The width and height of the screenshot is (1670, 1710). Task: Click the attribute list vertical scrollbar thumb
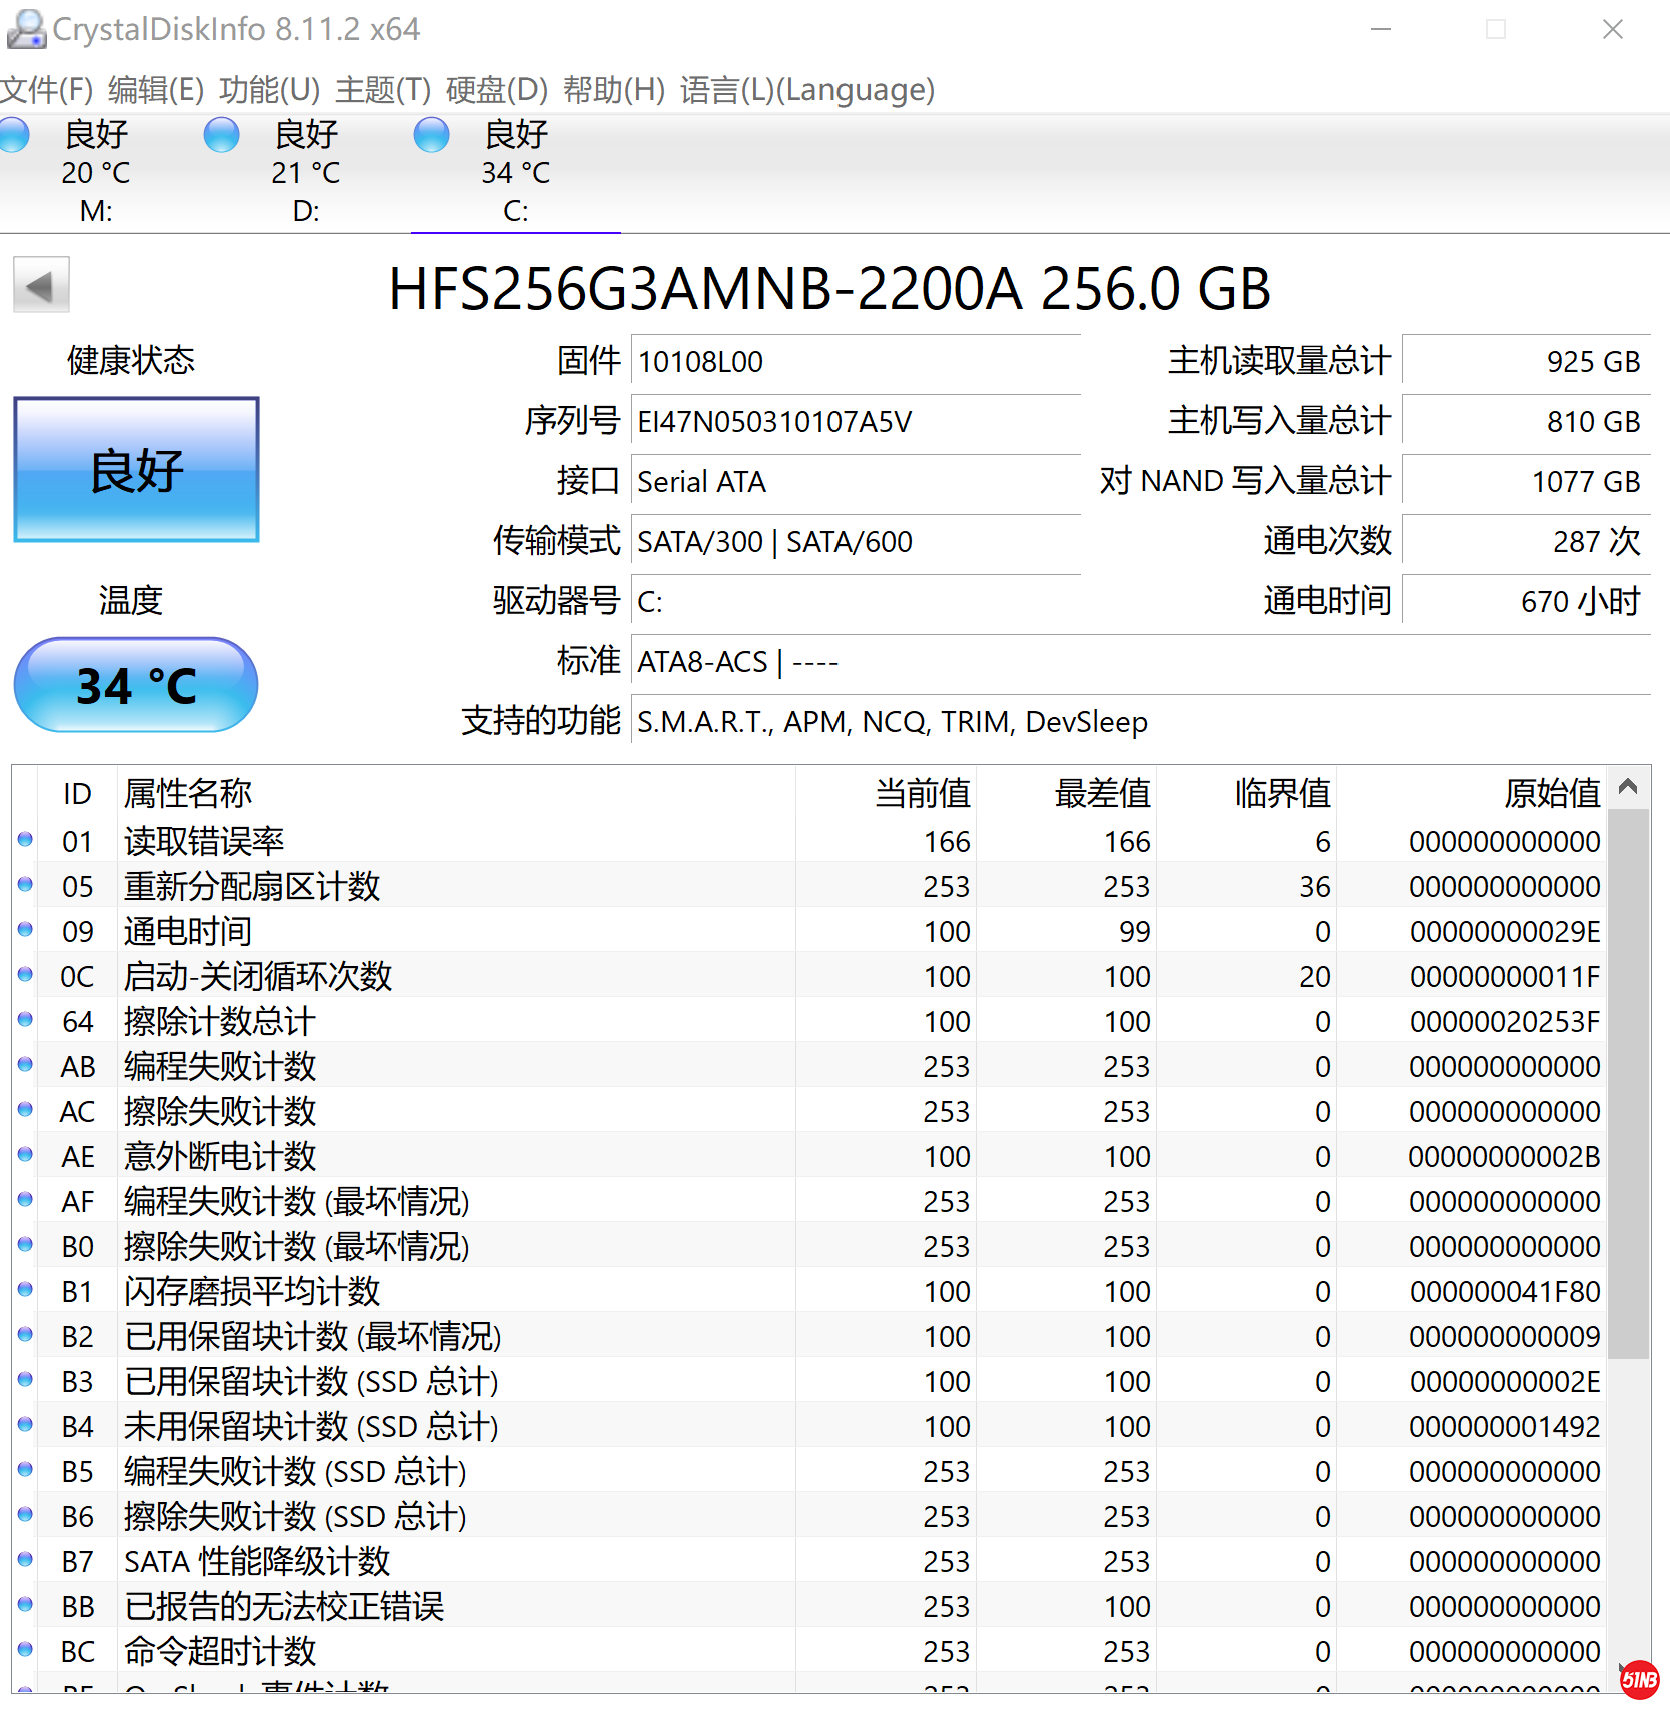click(x=1627, y=1080)
